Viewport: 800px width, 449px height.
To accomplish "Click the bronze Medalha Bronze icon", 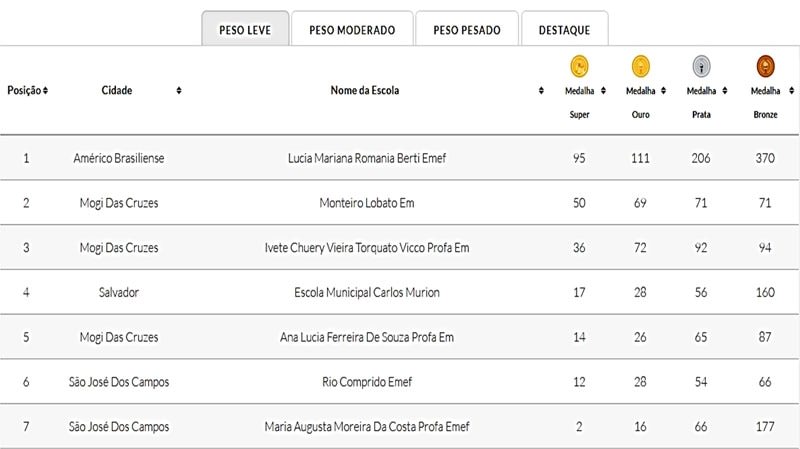I will tap(765, 66).
